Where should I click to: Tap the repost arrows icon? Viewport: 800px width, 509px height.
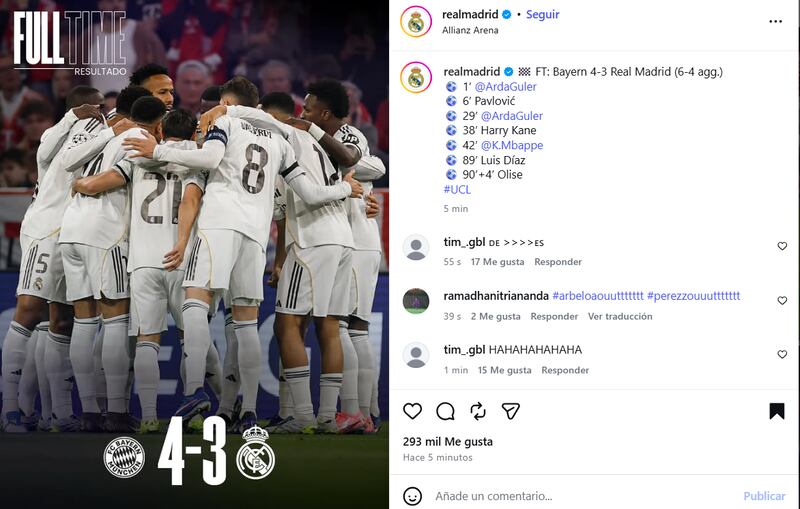[478, 411]
